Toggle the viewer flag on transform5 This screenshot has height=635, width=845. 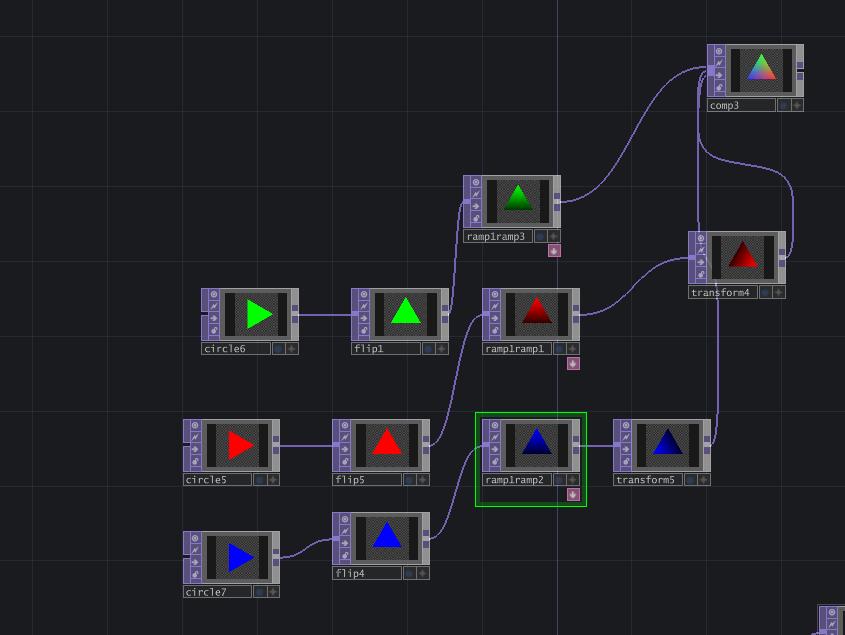point(626,425)
